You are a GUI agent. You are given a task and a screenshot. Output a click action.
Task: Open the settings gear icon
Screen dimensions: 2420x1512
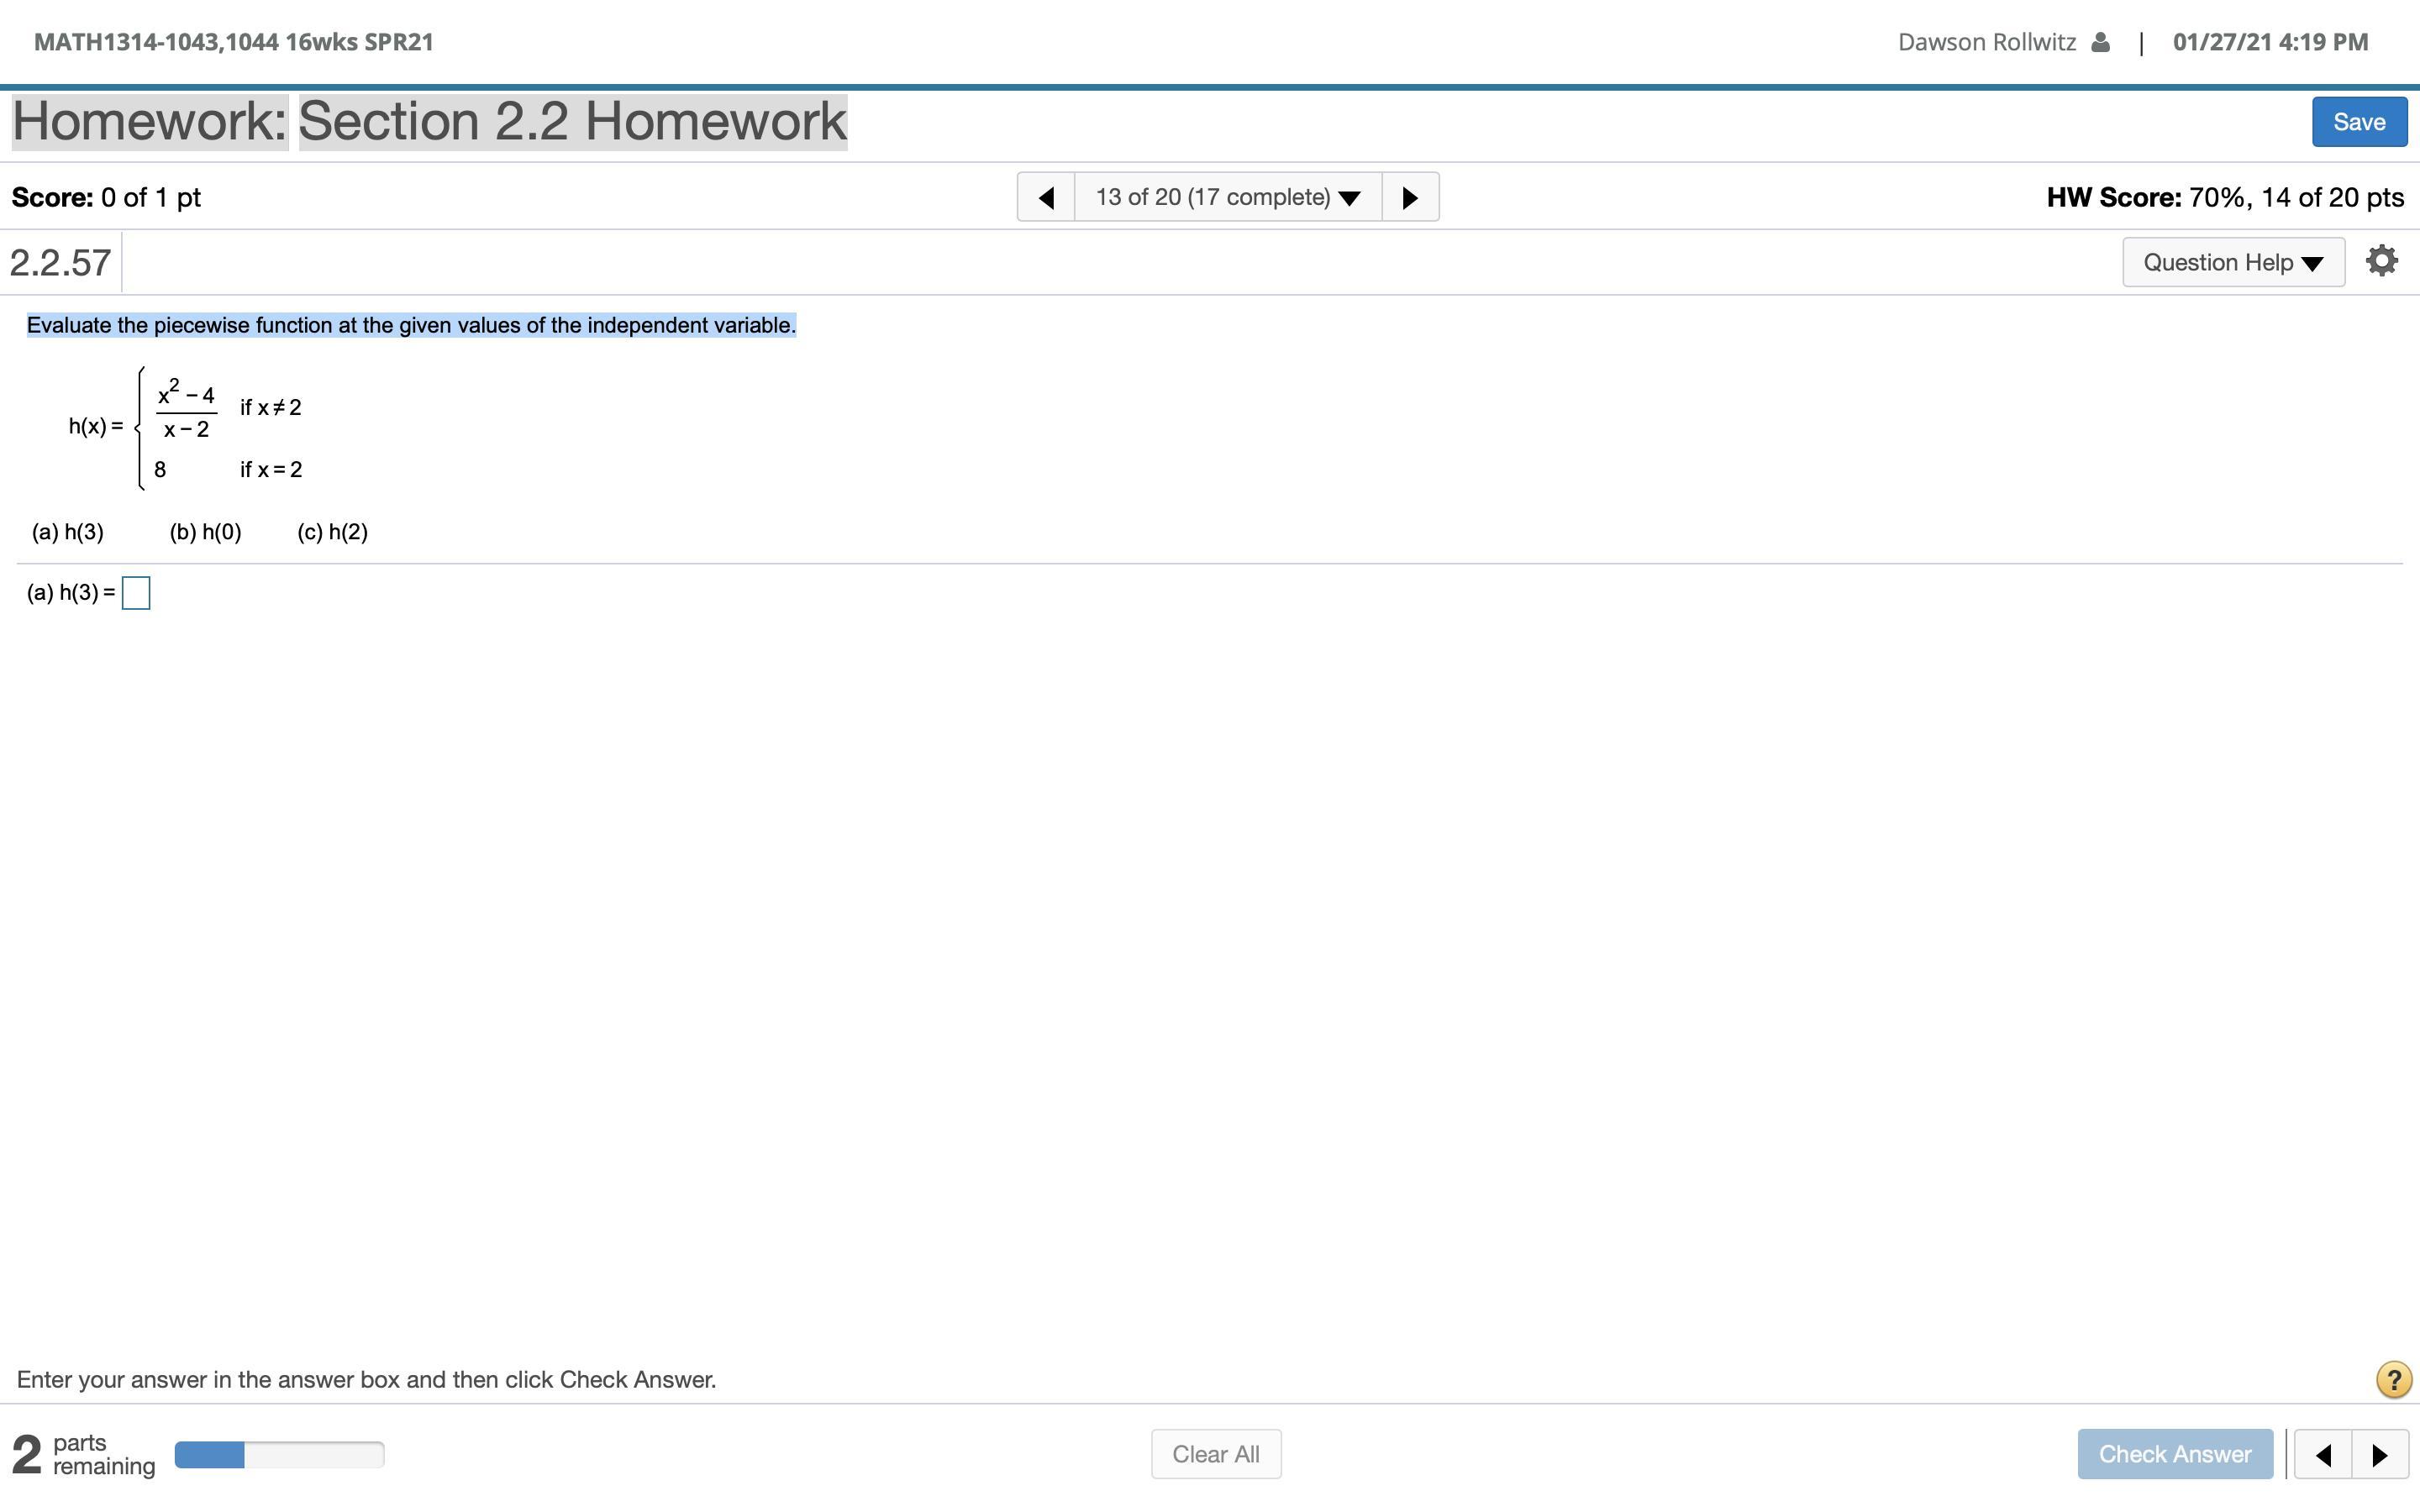tap(2381, 261)
